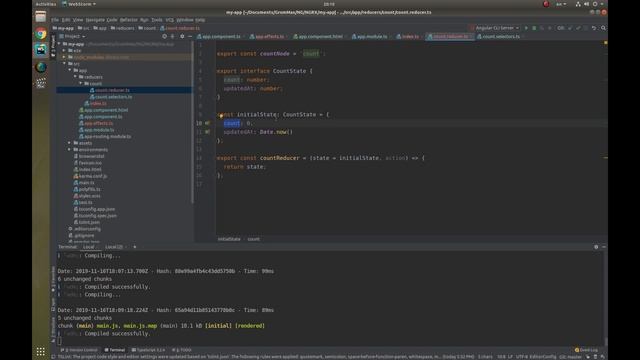Open the Navigate menu
This screenshot has width=640, height=360.
(x=95, y=20)
